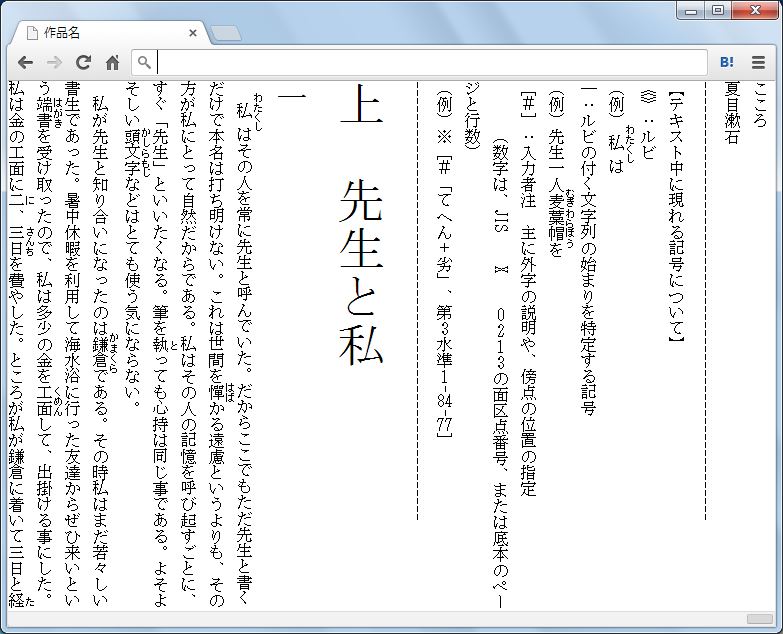Image resolution: width=783 pixels, height=634 pixels.
Task: Click the magnifier icon in the address bar
Action: point(144,62)
